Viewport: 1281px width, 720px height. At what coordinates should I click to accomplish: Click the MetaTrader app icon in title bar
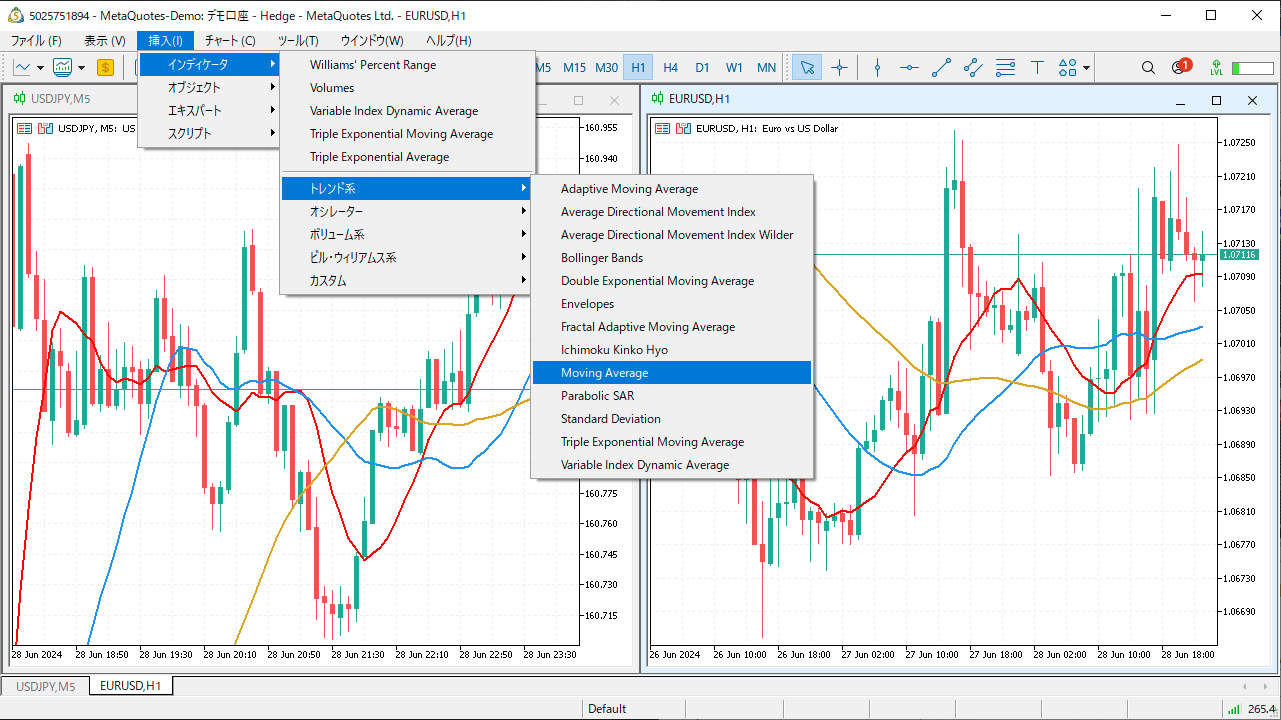coord(16,15)
